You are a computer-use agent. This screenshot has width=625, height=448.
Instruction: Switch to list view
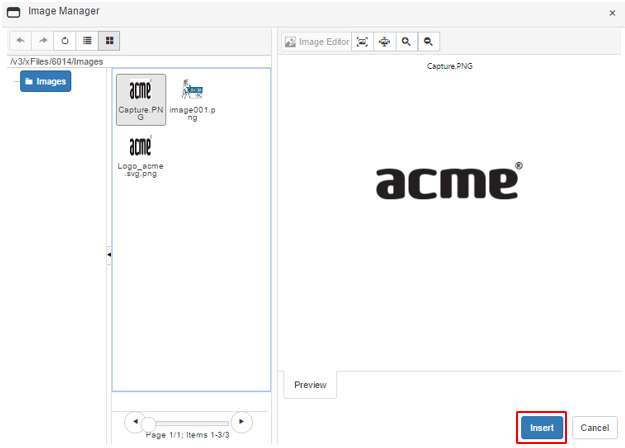point(87,41)
